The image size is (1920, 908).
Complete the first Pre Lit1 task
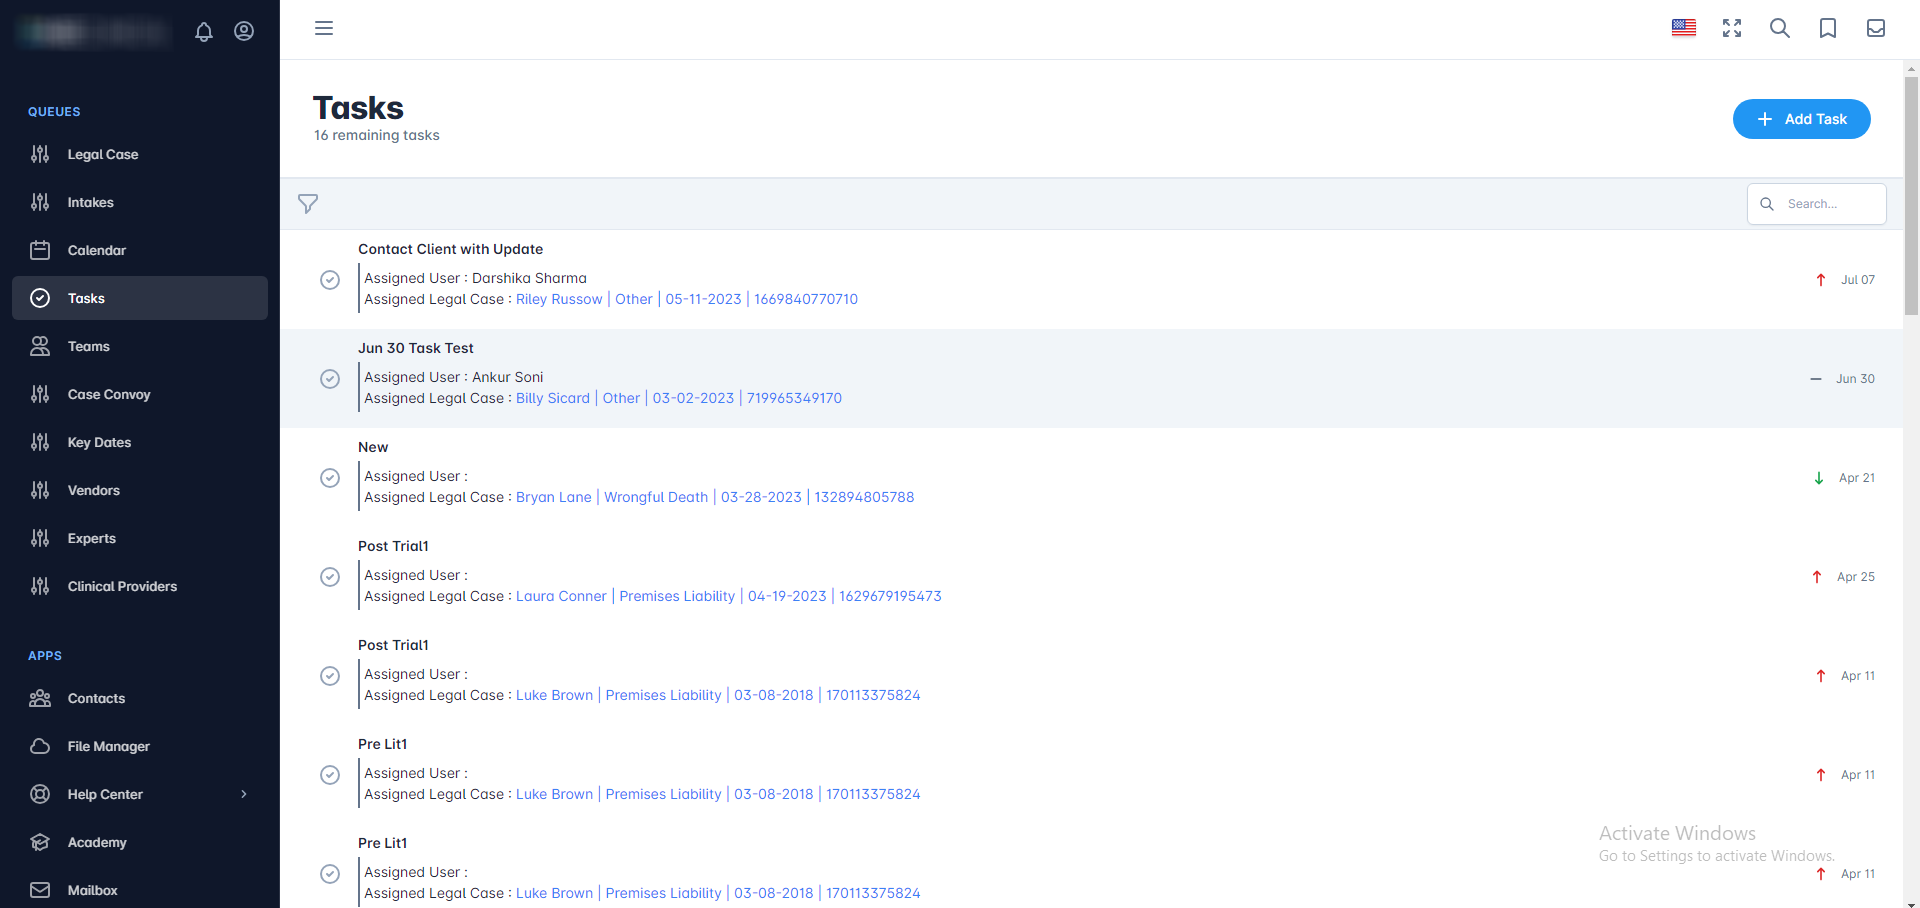(330, 775)
